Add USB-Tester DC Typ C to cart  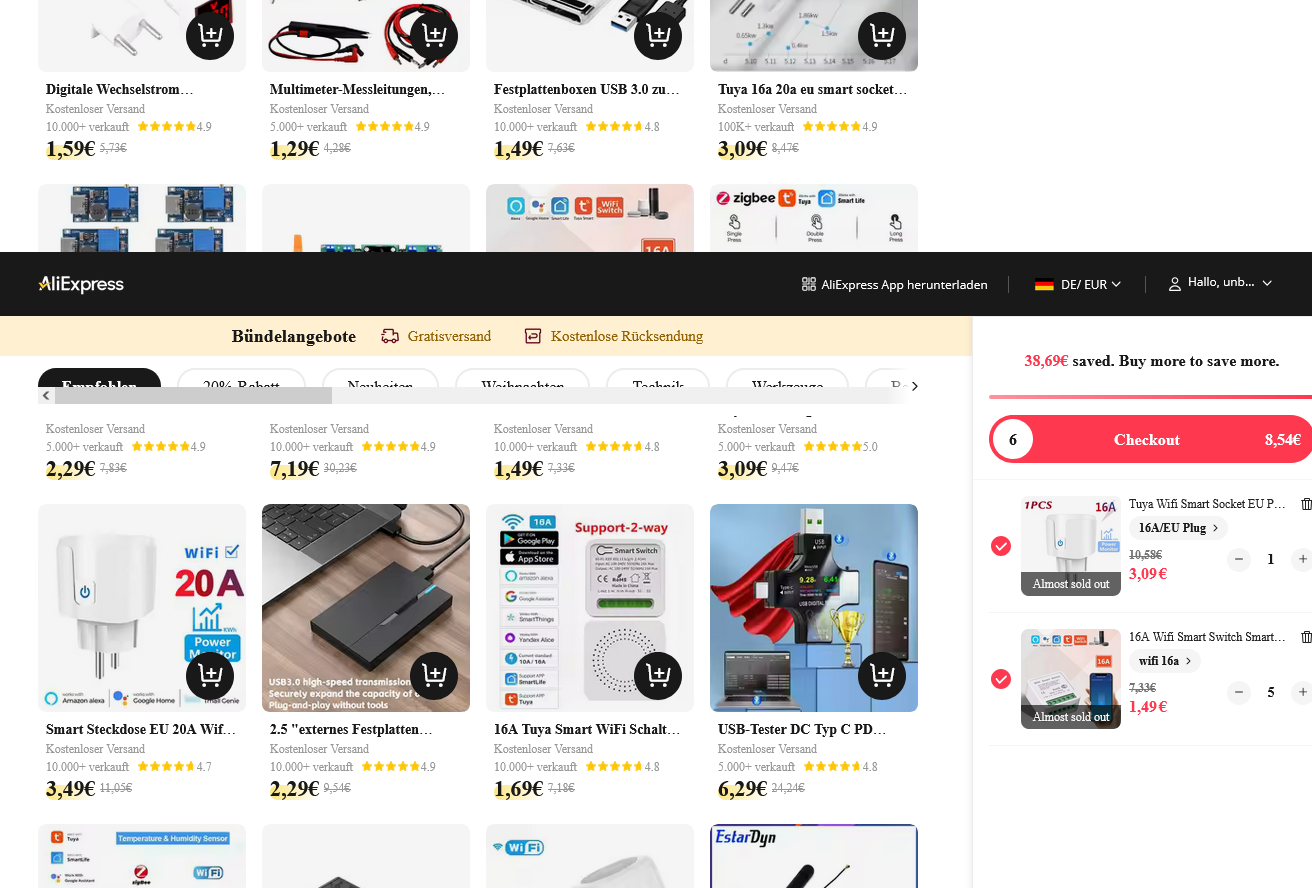coord(882,676)
